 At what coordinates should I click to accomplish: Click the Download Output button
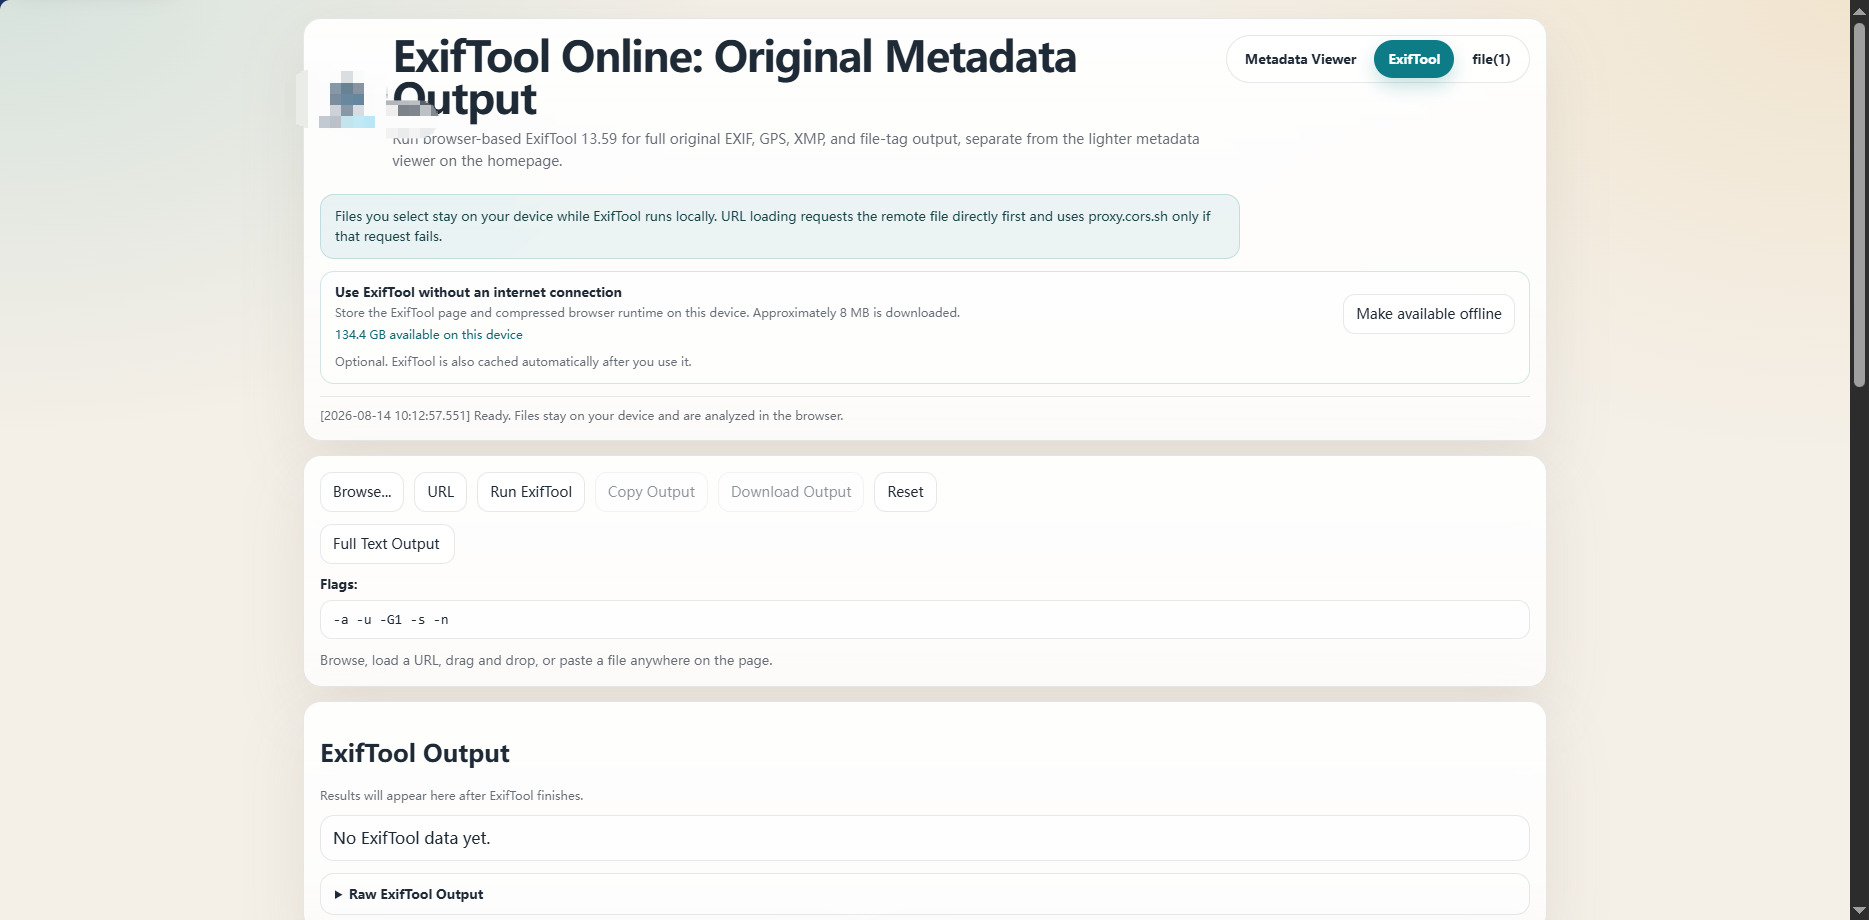pos(791,492)
